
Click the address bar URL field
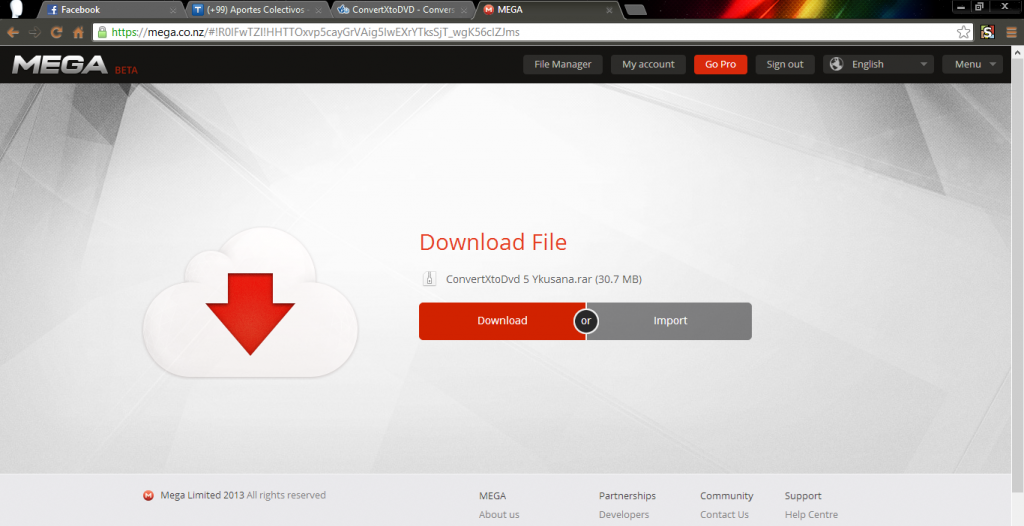click(x=532, y=32)
